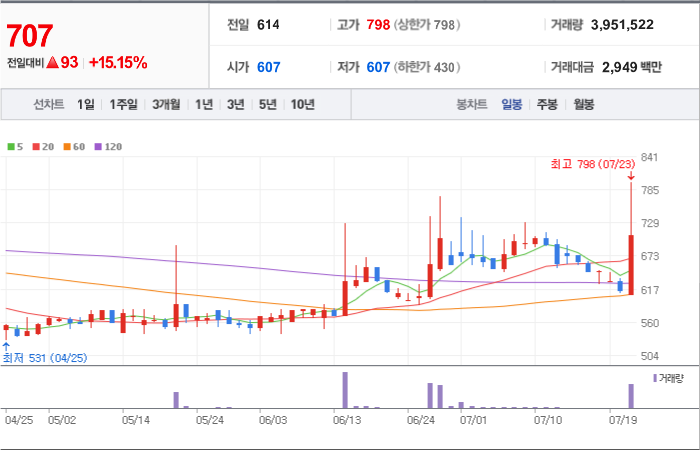Click the 최고 798 (07/23) label
Viewport: 700px width, 450px height.
coord(593,164)
